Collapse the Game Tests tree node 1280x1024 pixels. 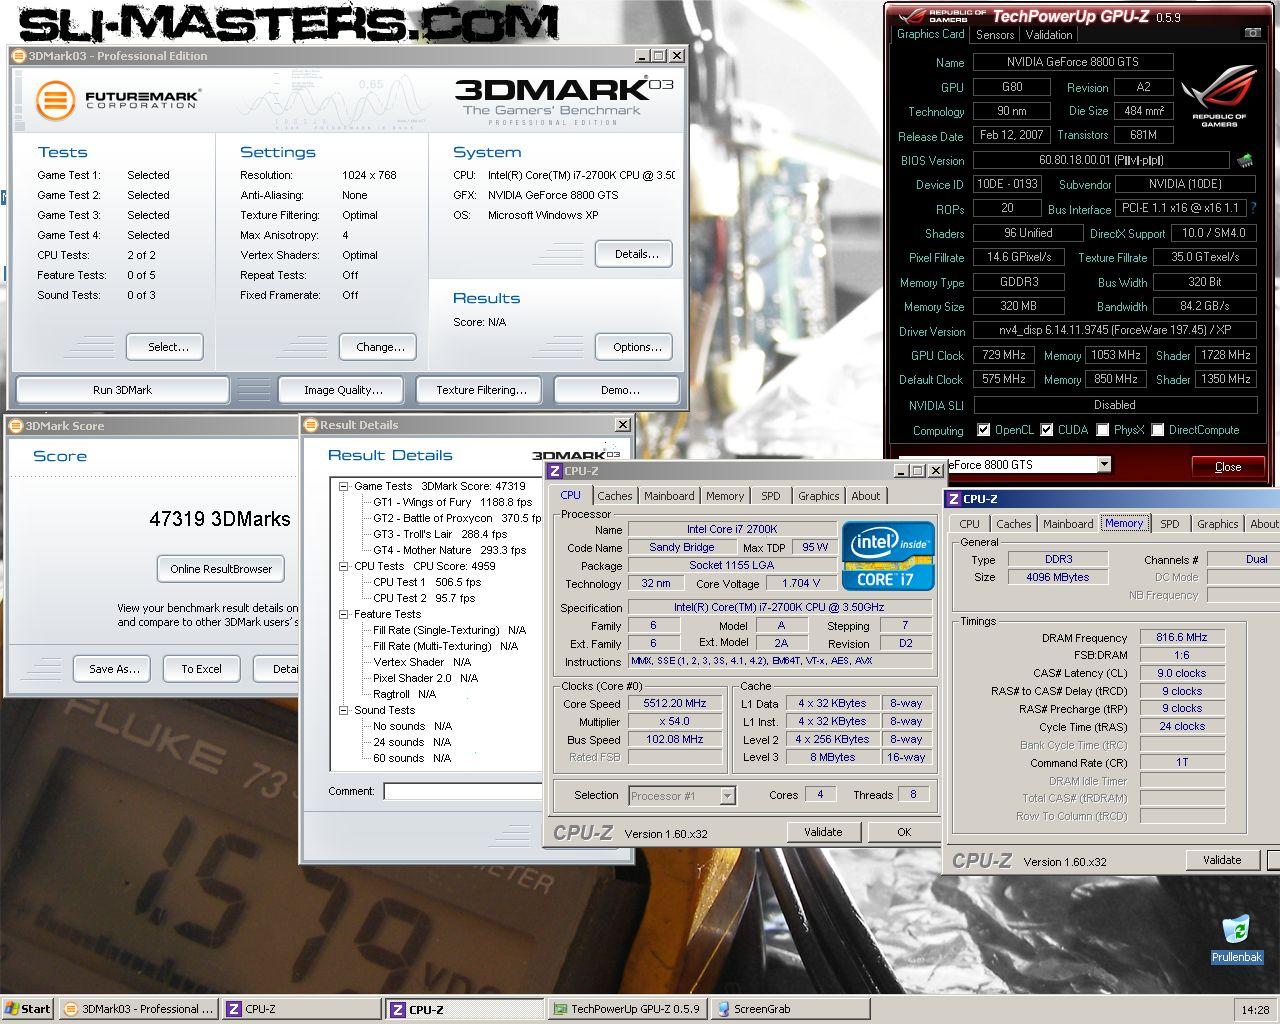[x=344, y=486]
